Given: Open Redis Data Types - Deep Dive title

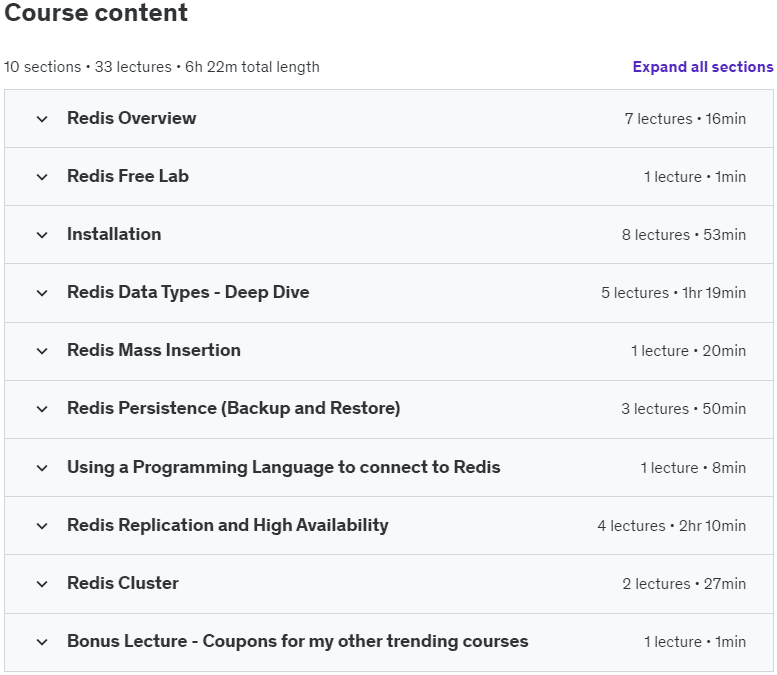Looking at the screenshot, I should [188, 292].
